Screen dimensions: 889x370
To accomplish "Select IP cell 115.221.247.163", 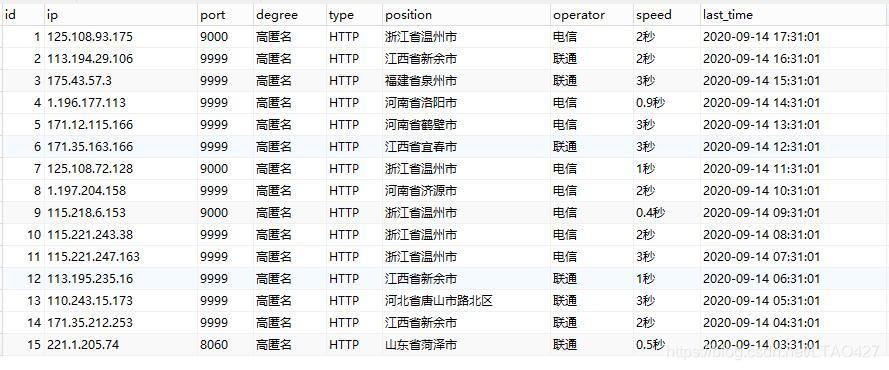I will point(93,257).
